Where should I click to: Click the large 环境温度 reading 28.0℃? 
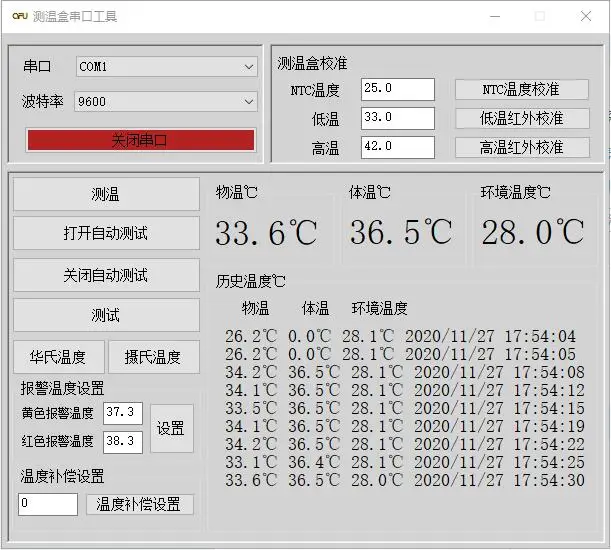[x=533, y=232]
